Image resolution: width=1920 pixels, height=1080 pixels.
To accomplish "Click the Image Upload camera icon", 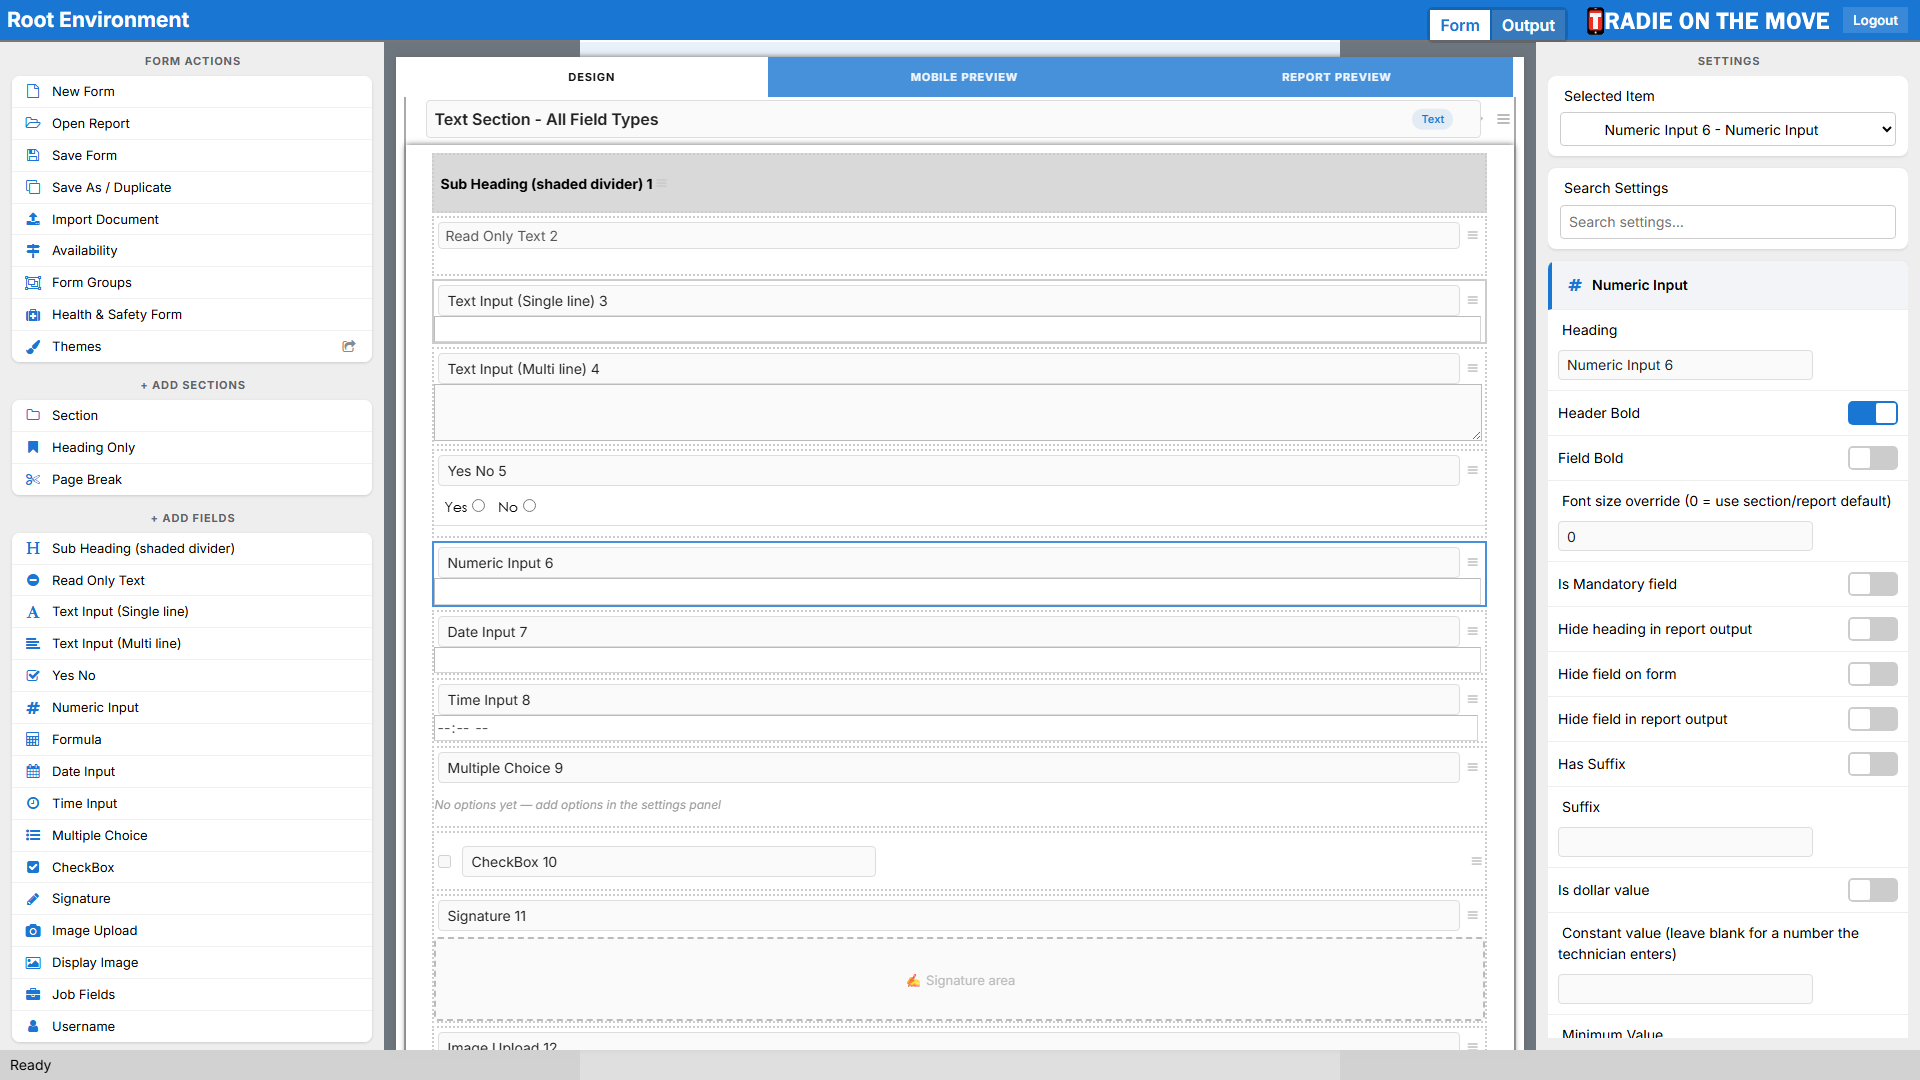I will [33, 931].
